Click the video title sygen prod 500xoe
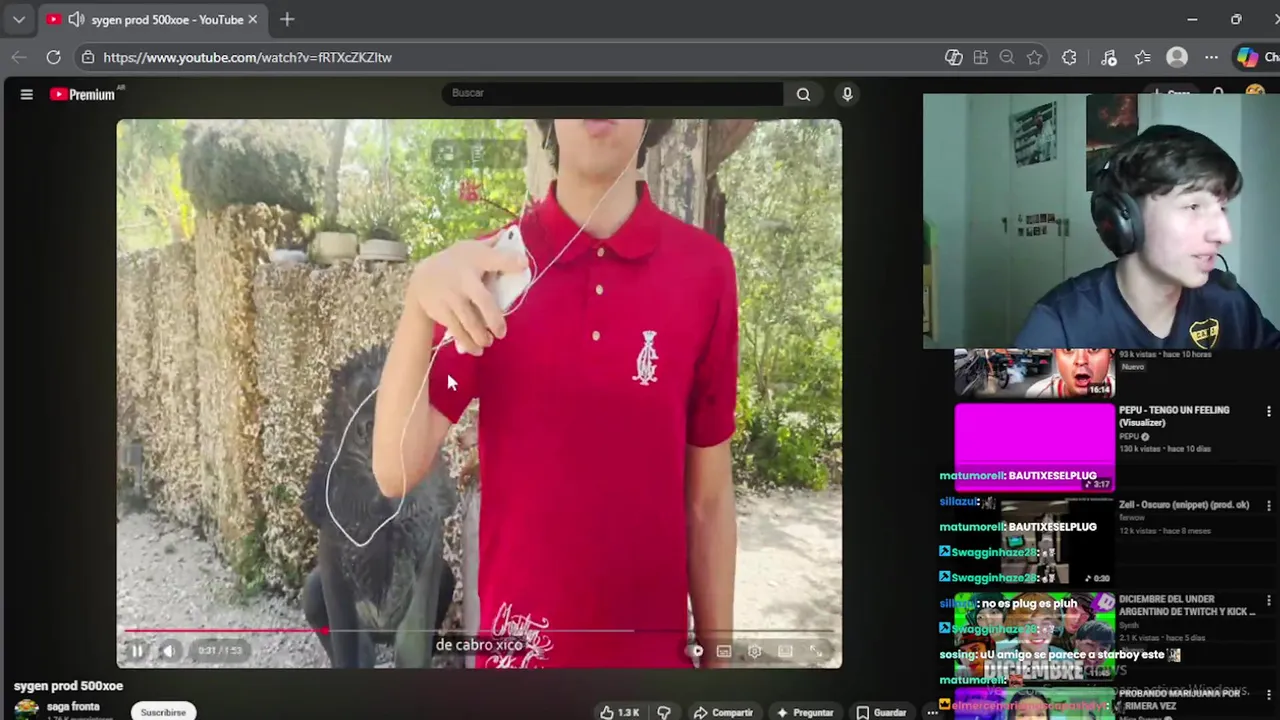This screenshot has height=720, width=1280. tap(68, 686)
